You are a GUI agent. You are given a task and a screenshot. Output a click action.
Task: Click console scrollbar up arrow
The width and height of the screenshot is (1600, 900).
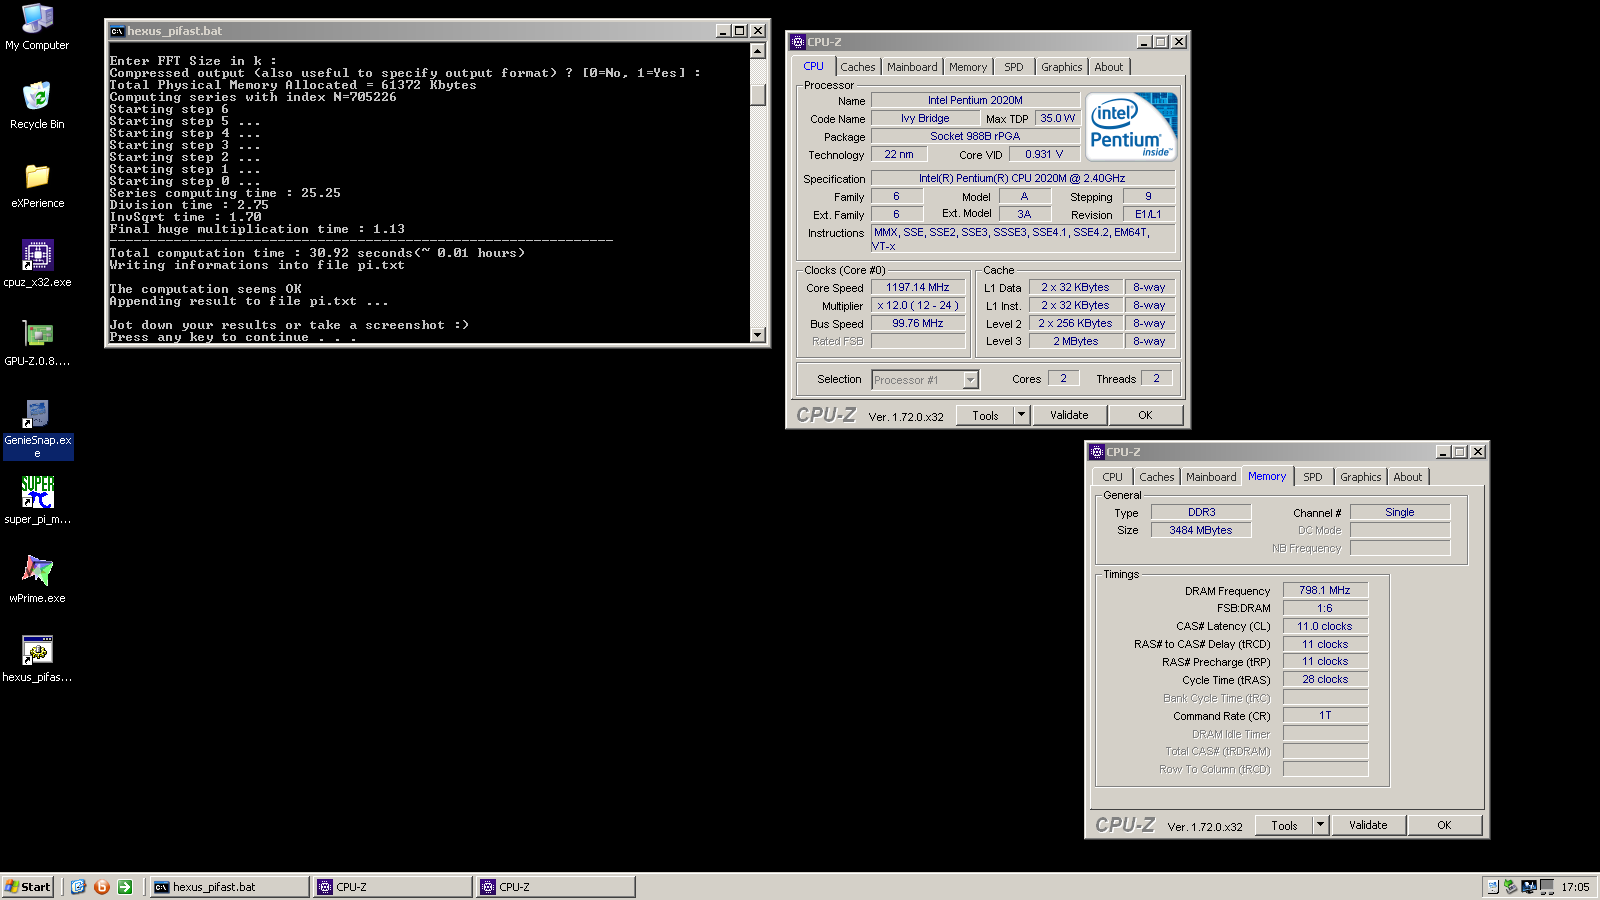(x=758, y=51)
